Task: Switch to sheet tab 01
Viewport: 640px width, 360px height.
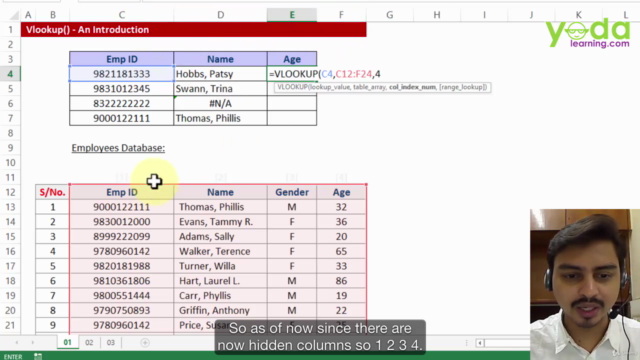Action: tap(67, 342)
